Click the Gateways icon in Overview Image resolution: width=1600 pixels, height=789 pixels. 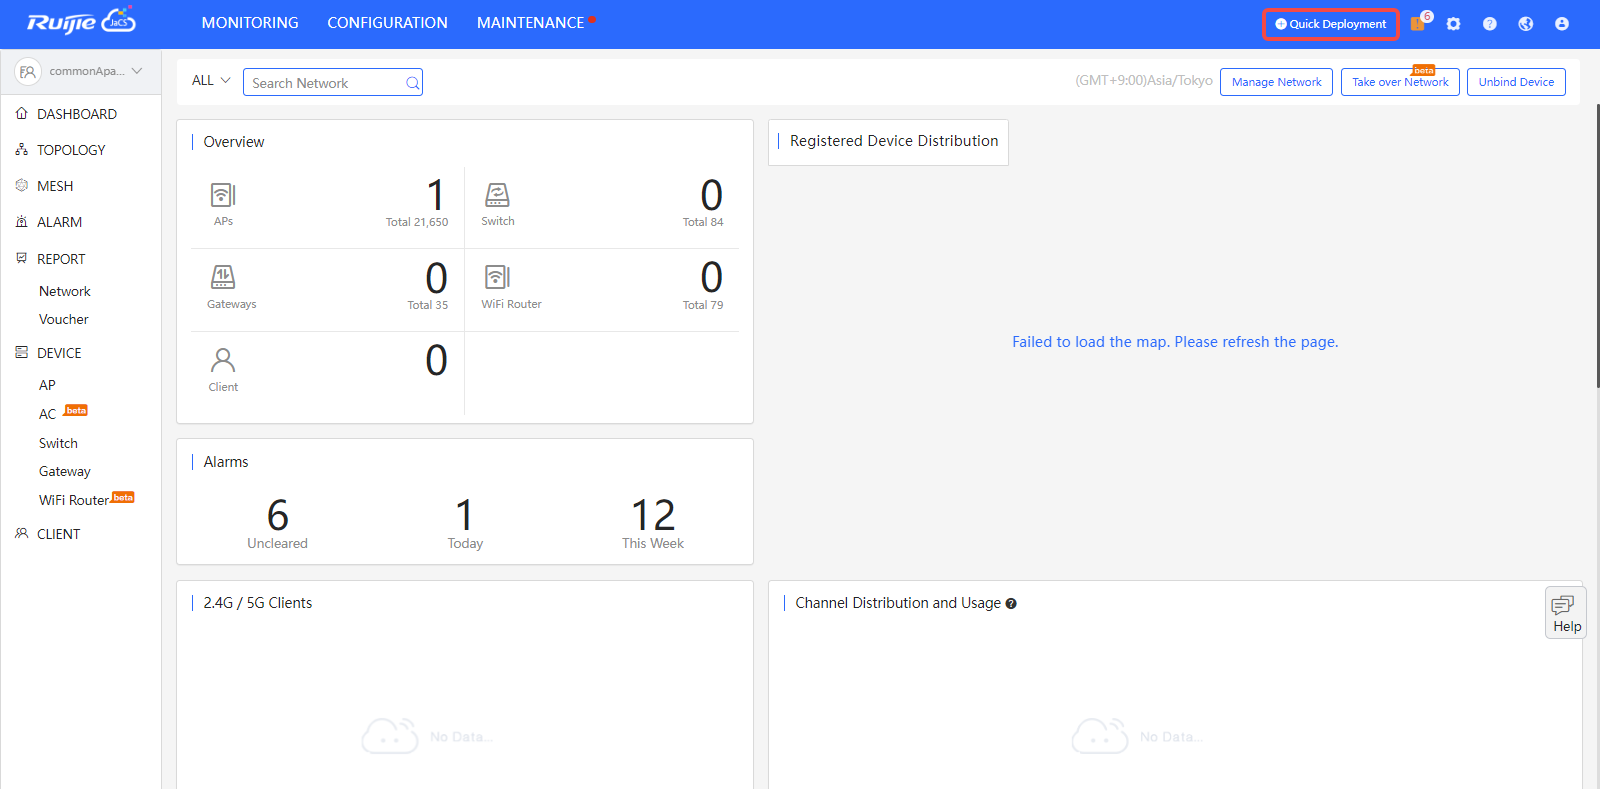tap(223, 277)
